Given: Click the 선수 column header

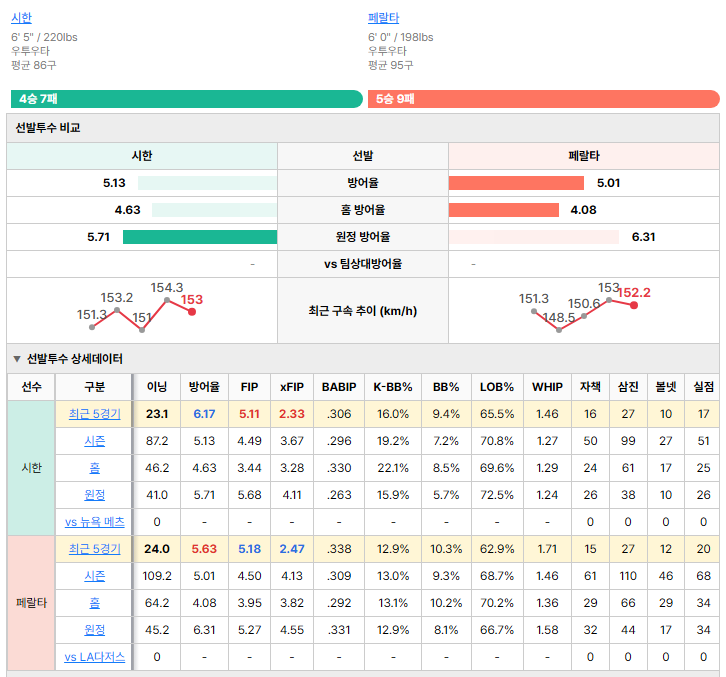Looking at the screenshot, I should pos(31,387).
